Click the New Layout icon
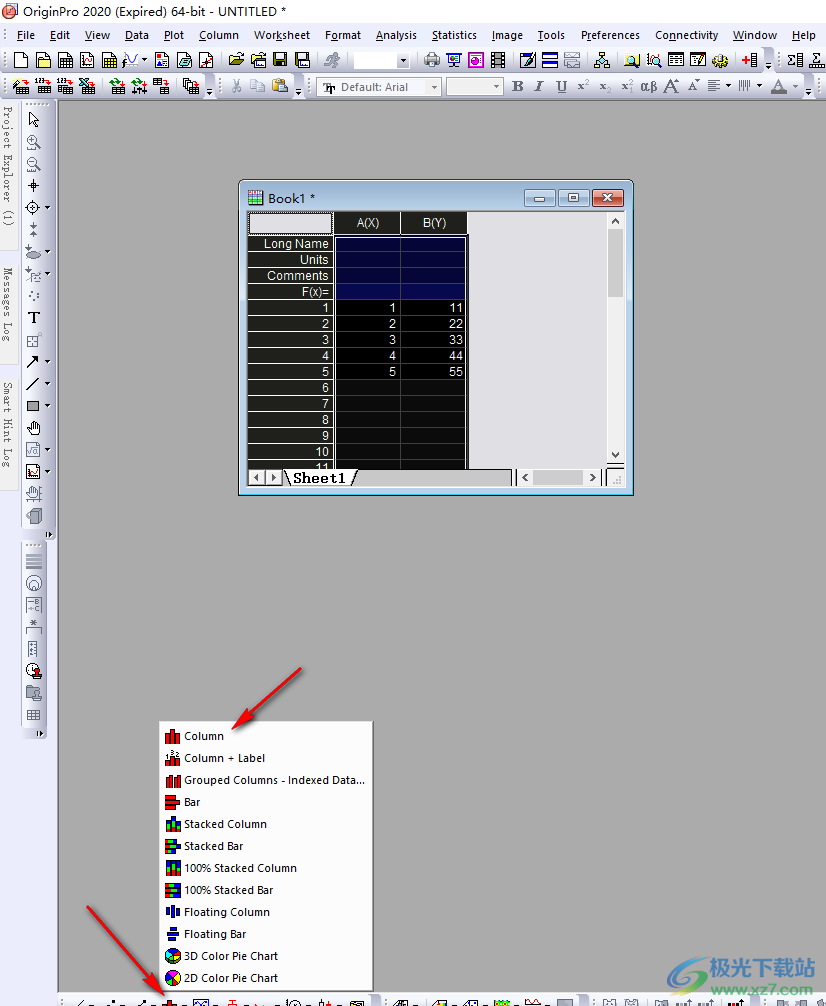826x1006 pixels. [x=162, y=60]
